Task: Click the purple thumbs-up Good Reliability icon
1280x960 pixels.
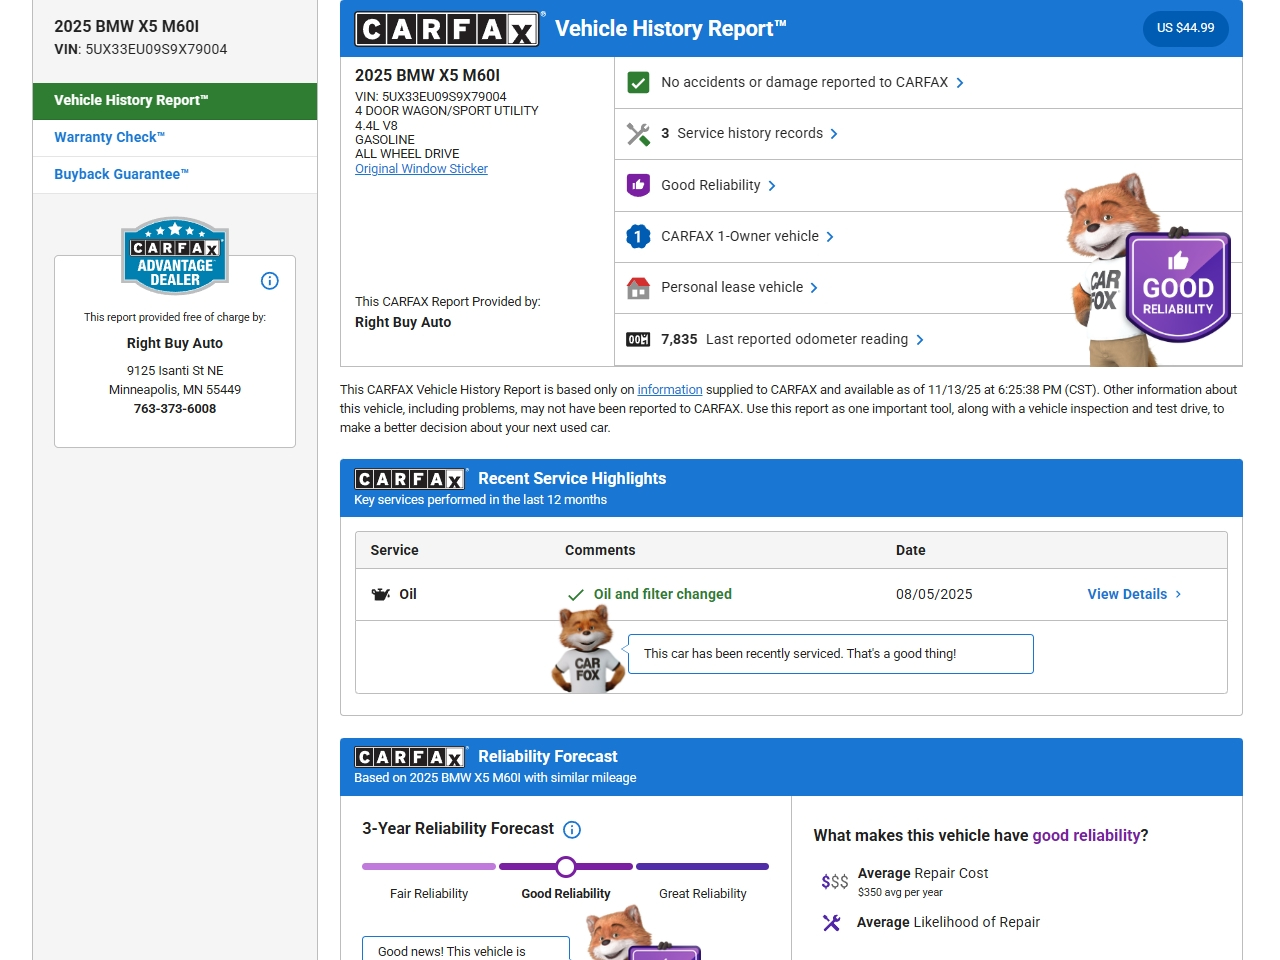Action: point(638,185)
